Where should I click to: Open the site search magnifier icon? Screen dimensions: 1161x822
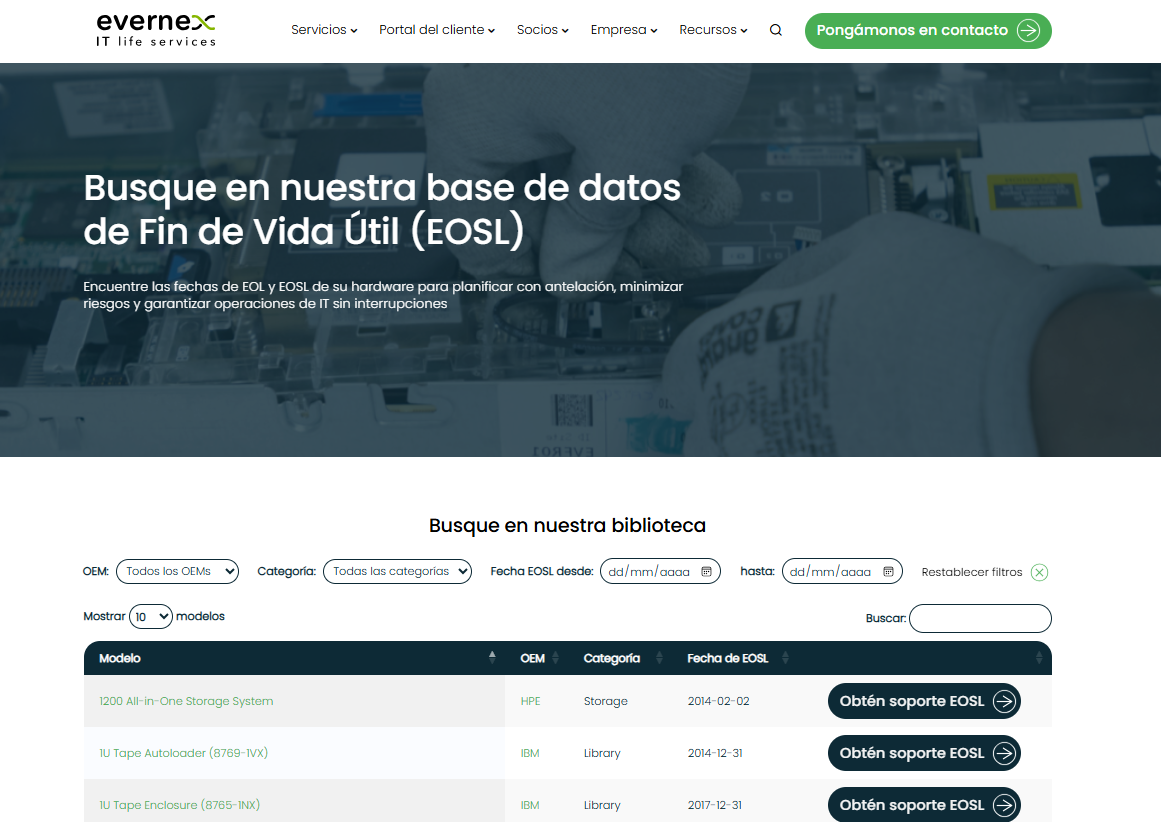(x=775, y=30)
